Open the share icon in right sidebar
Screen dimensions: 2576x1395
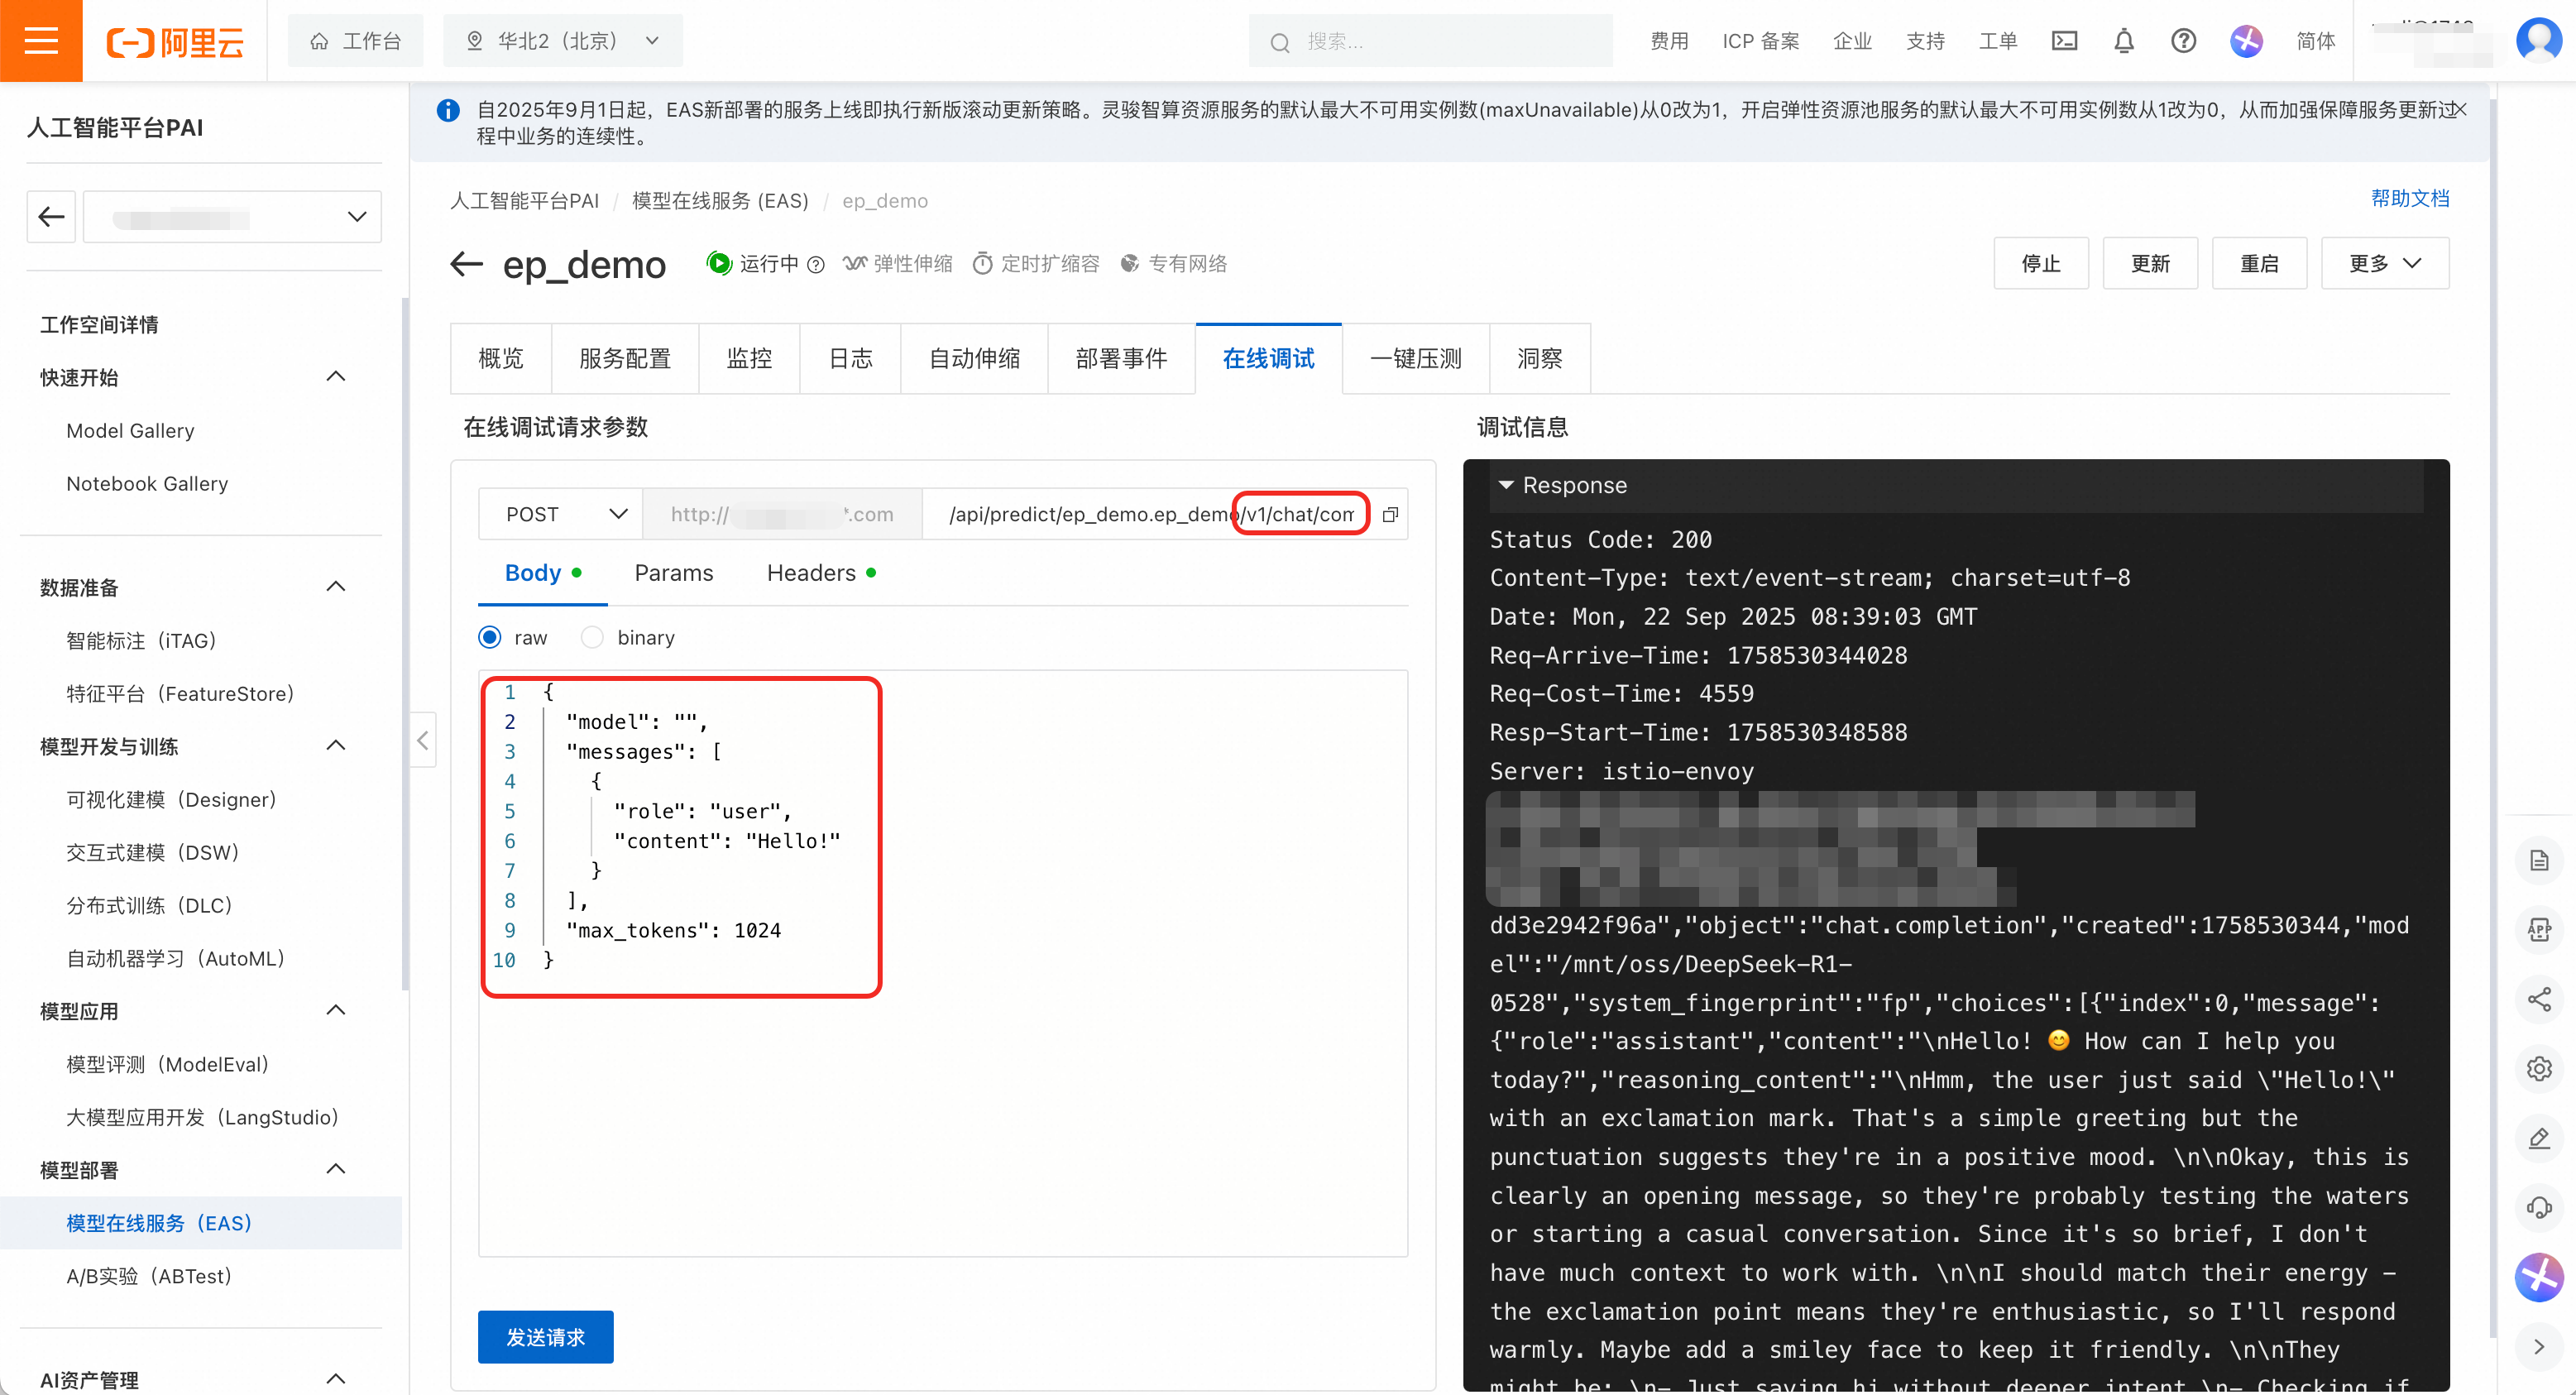pos(2539,999)
